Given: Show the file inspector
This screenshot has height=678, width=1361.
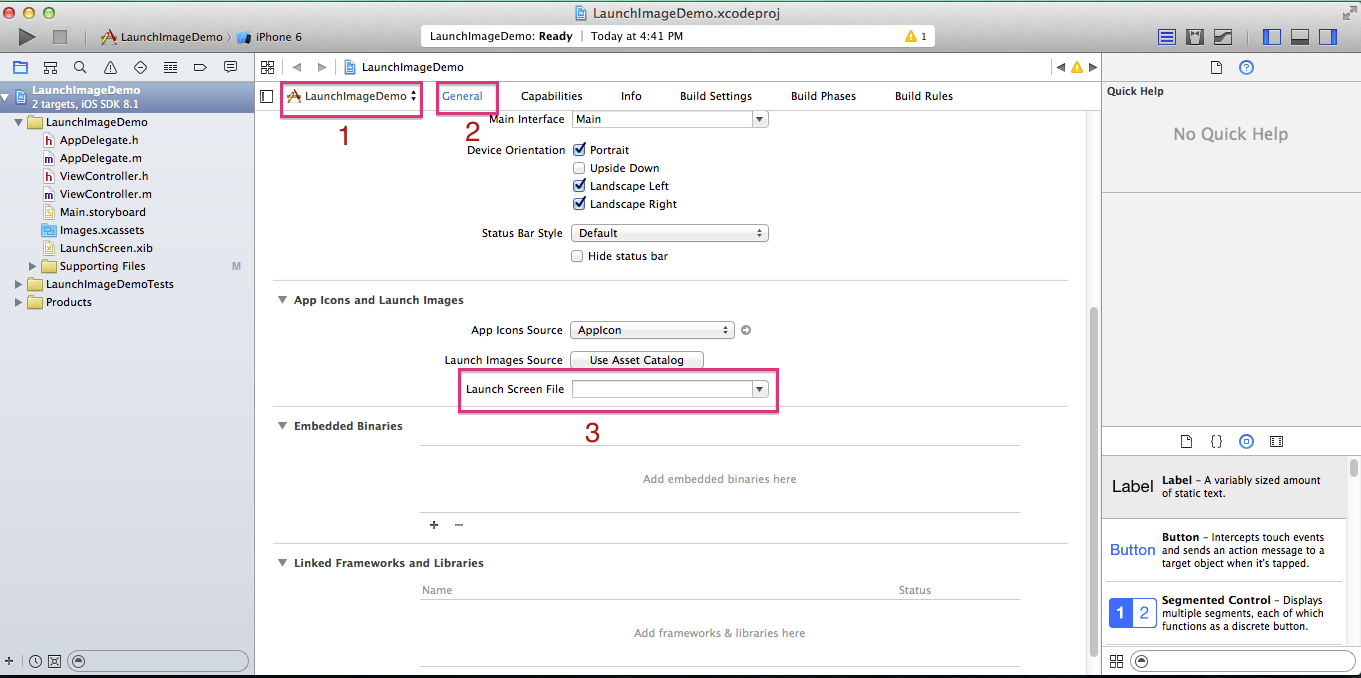Looking at the screenshot, I should [x=1217, y=67].
